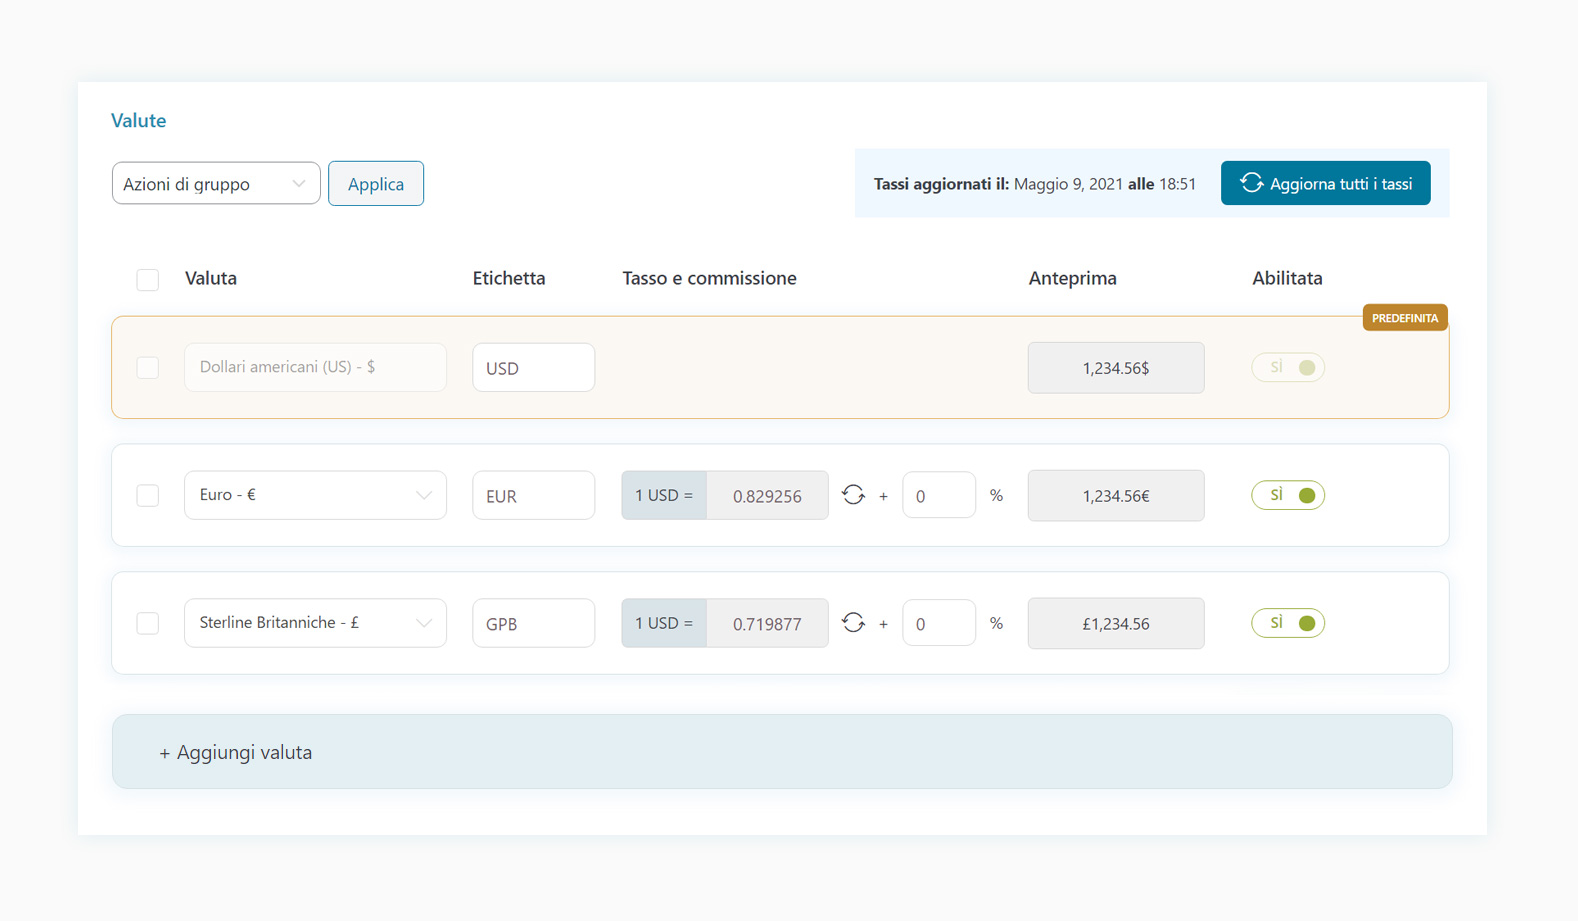Tick the select-all checkbox in the header
Screen dimensions: 1578x921
click(148, 279)
